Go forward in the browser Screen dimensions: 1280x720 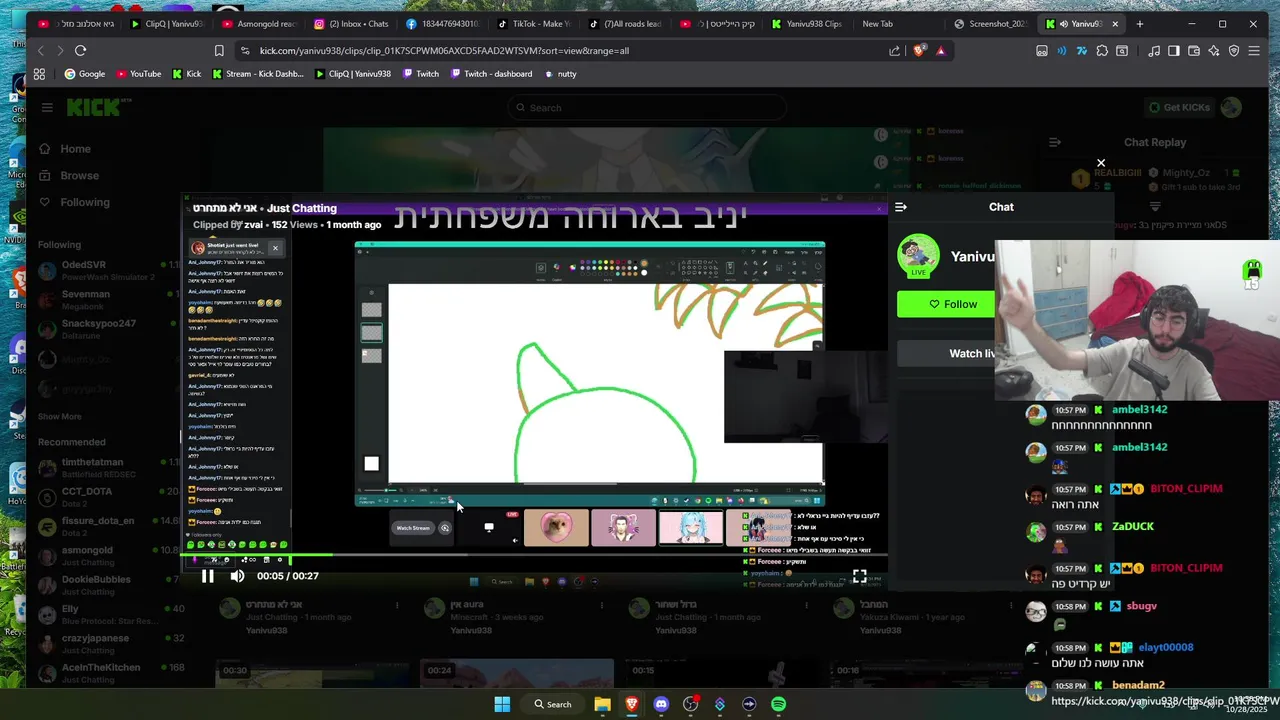tap(60, 51)
